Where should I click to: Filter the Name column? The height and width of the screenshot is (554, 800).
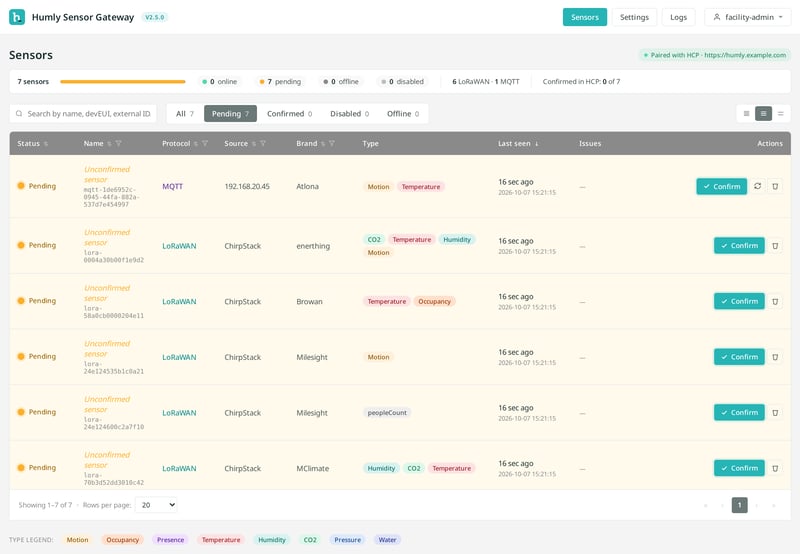pyautogui.click(x=118, y=143)
